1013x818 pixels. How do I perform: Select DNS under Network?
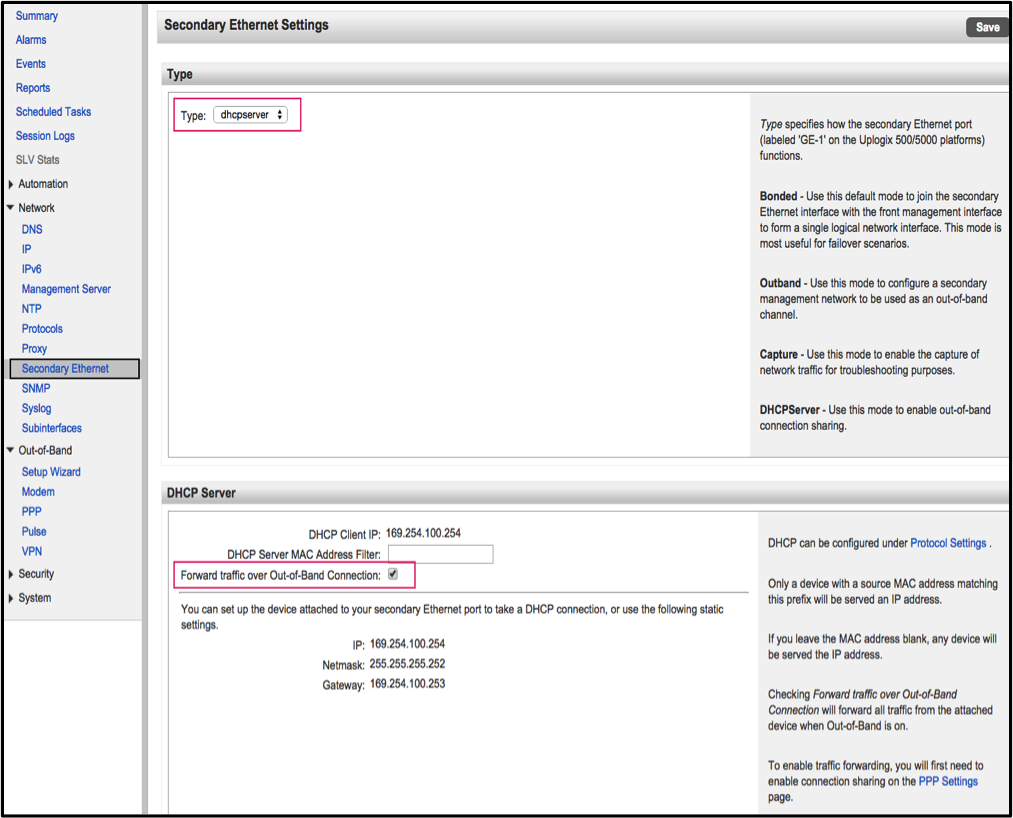32,229
